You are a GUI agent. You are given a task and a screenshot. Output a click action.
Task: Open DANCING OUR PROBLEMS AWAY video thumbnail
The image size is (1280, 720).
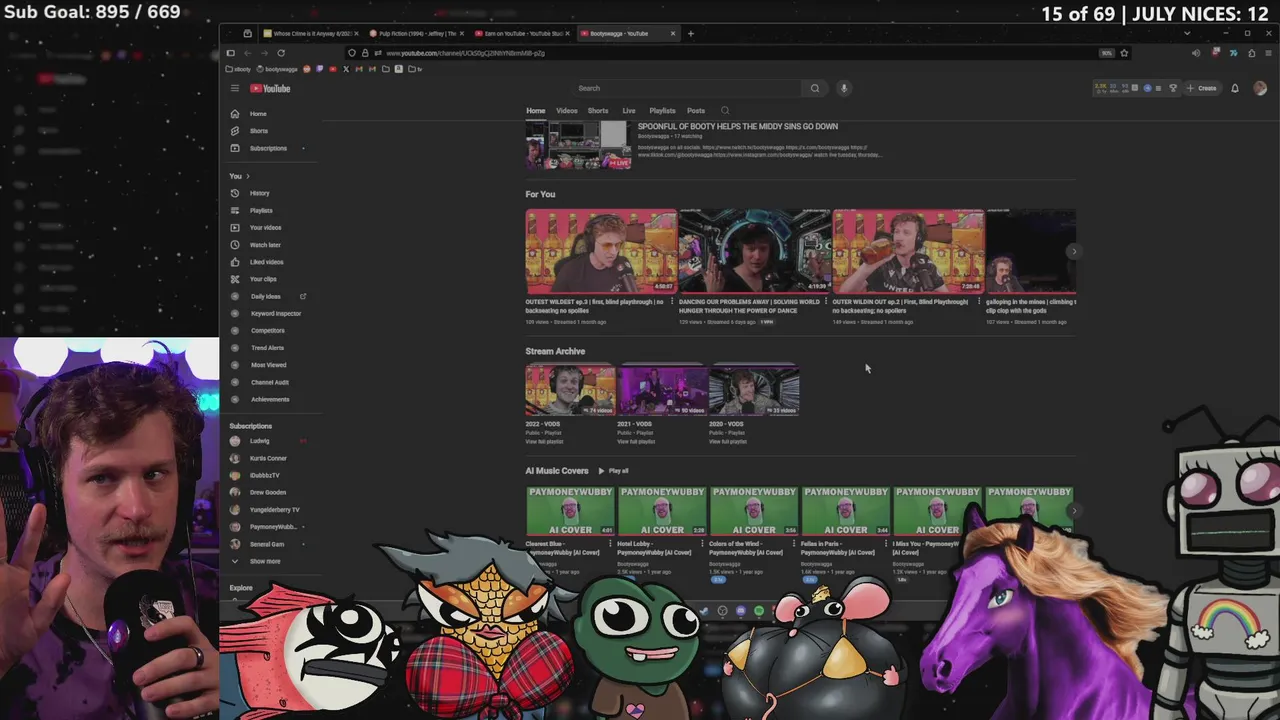[755, 251]
